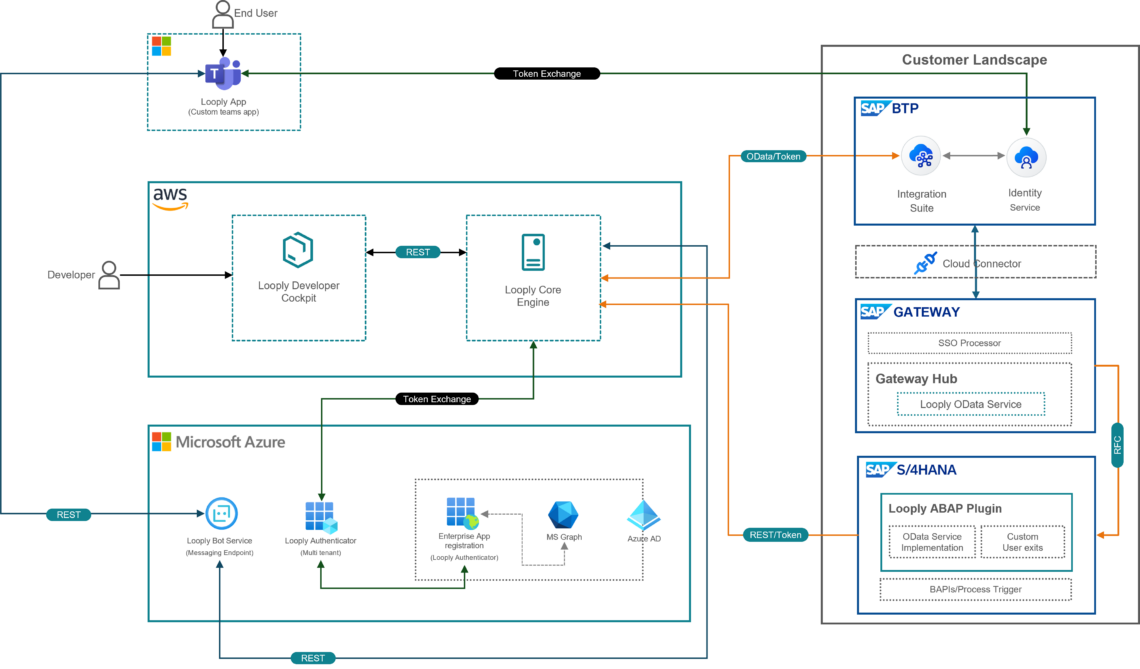Select the Microsoft Teams icon in Looply App

pyautogui.click(x=221, y=72)
